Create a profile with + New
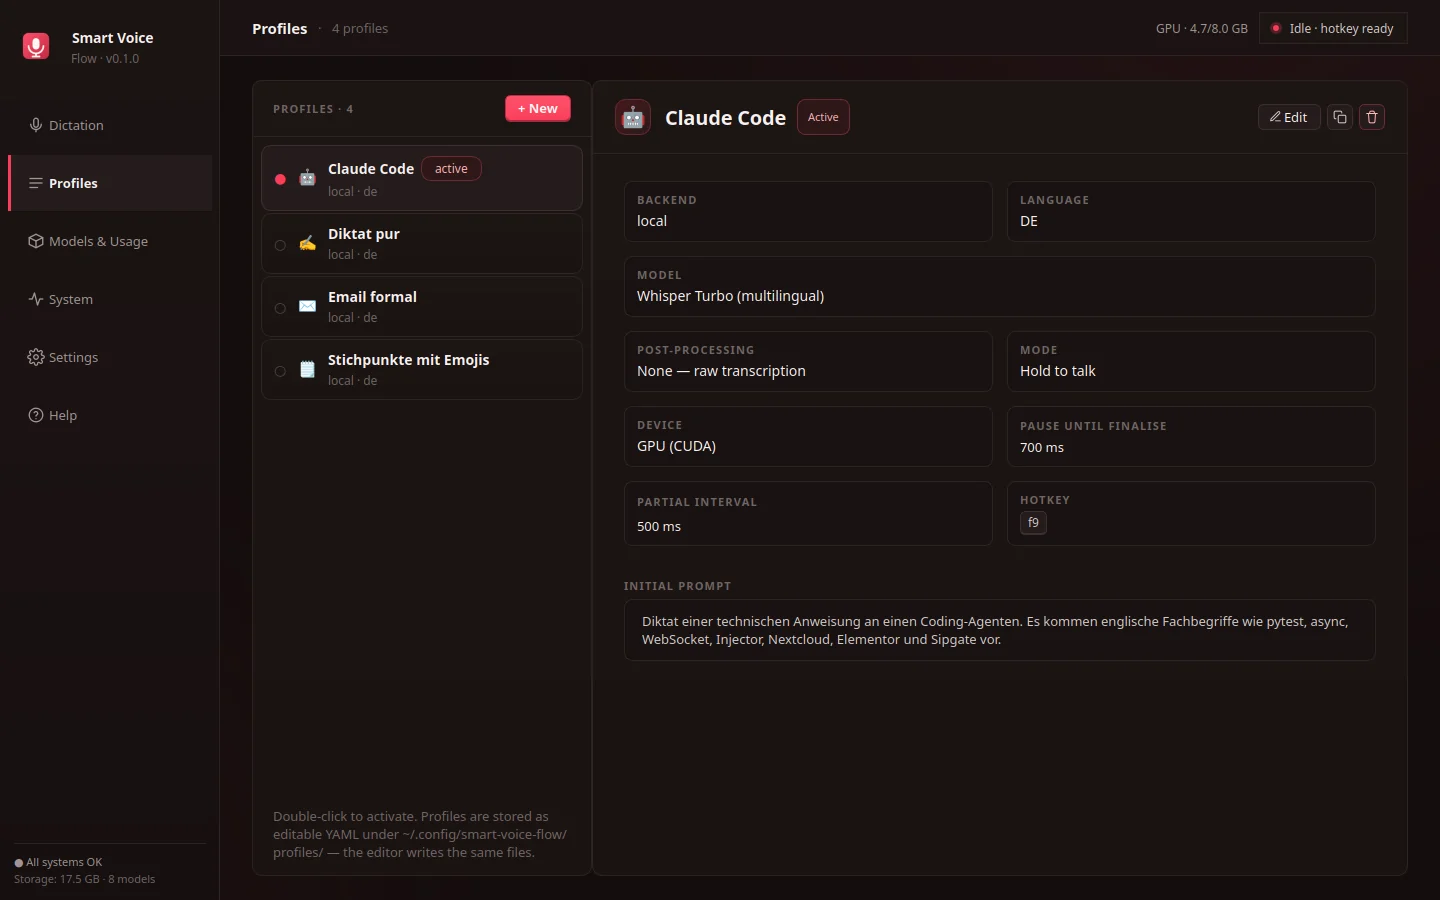Viewport: 1440px width, 900px height. point(538,108)
